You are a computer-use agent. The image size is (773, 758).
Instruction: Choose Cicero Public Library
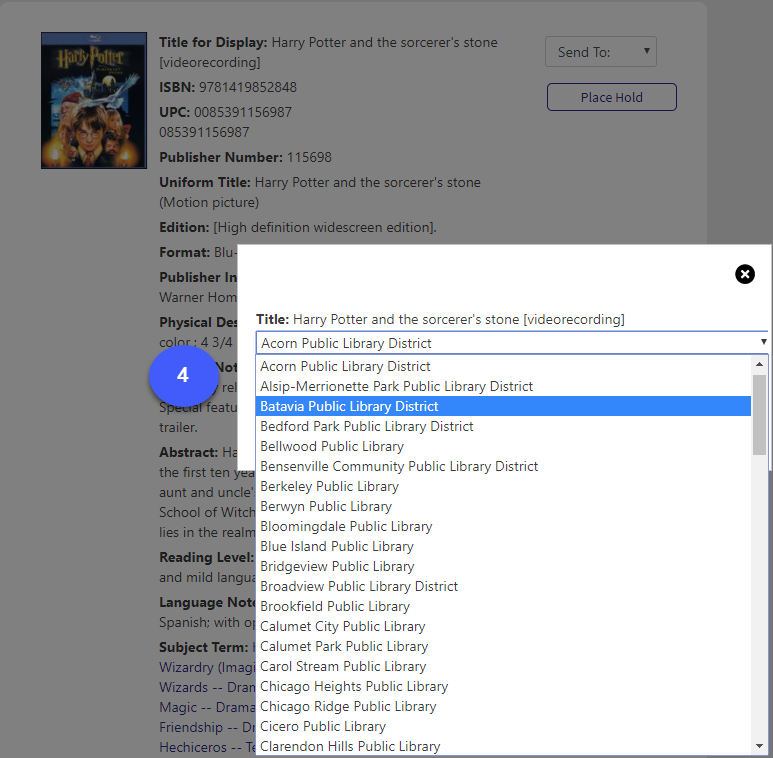[503, 726]
